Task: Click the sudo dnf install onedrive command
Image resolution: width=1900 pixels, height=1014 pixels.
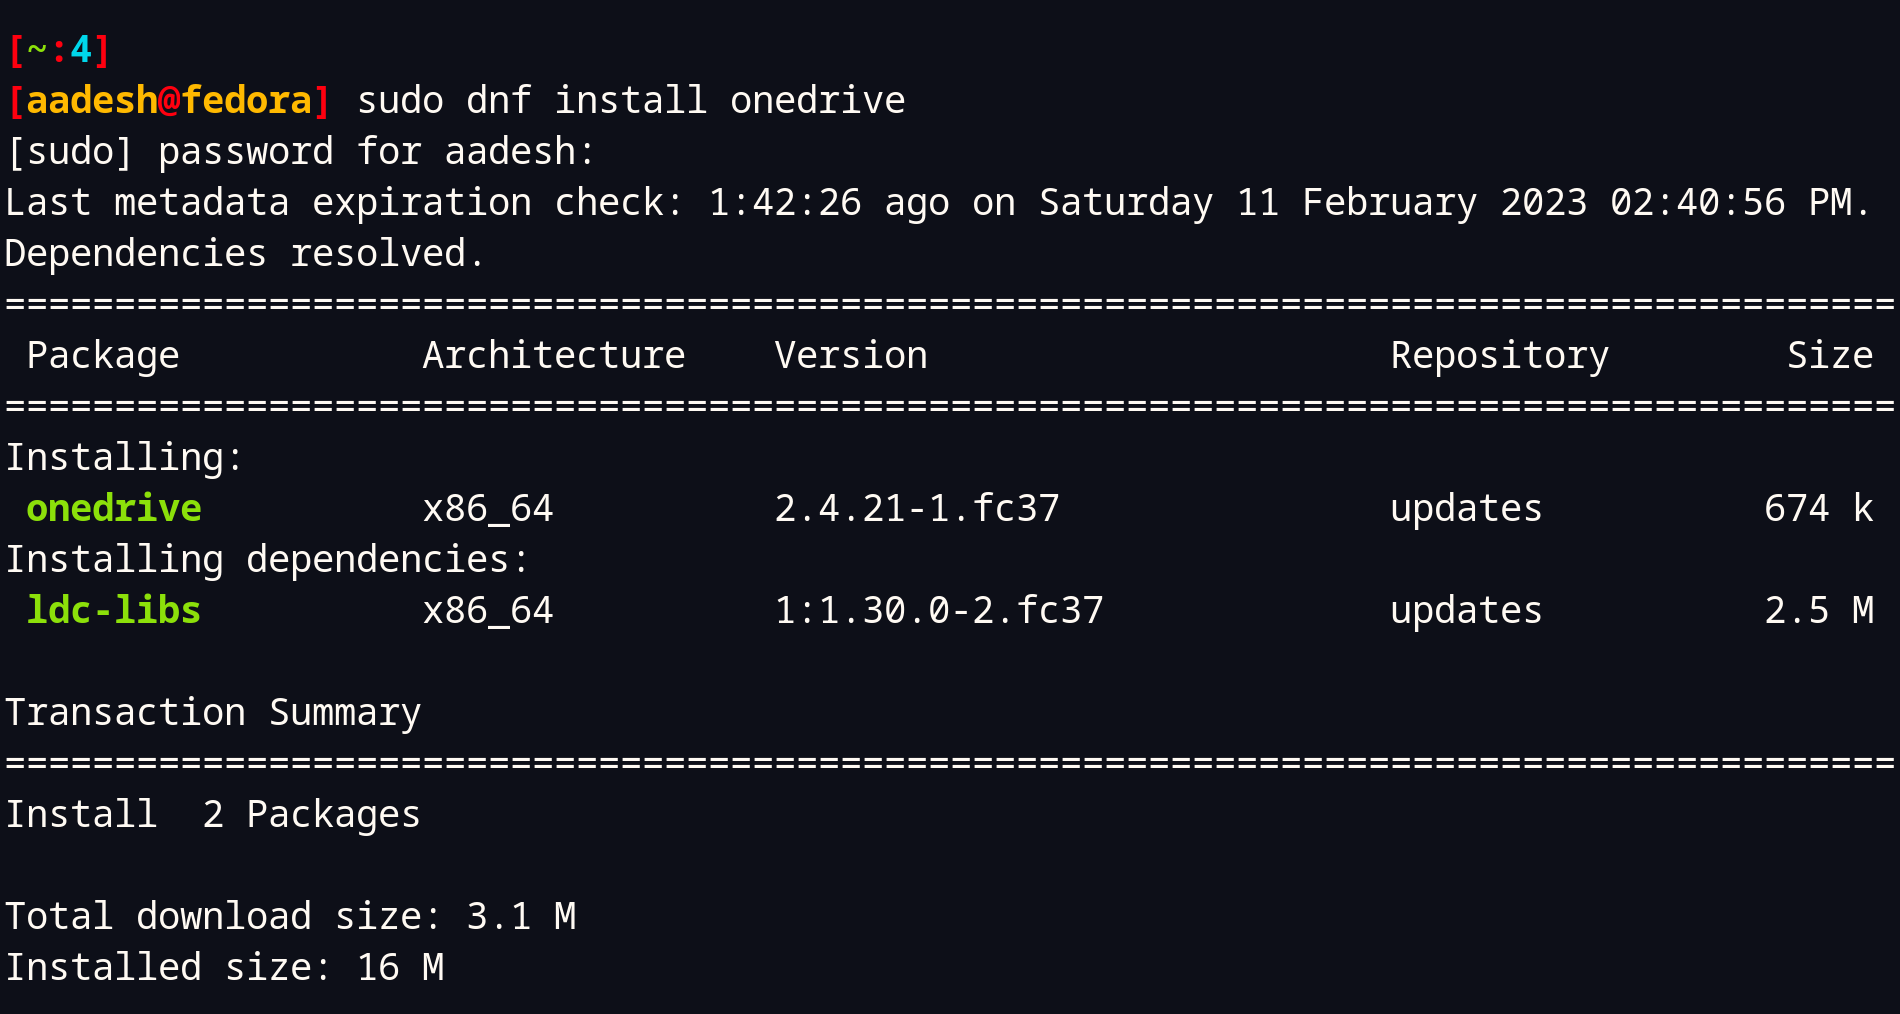Action: [x=630, y=99]
